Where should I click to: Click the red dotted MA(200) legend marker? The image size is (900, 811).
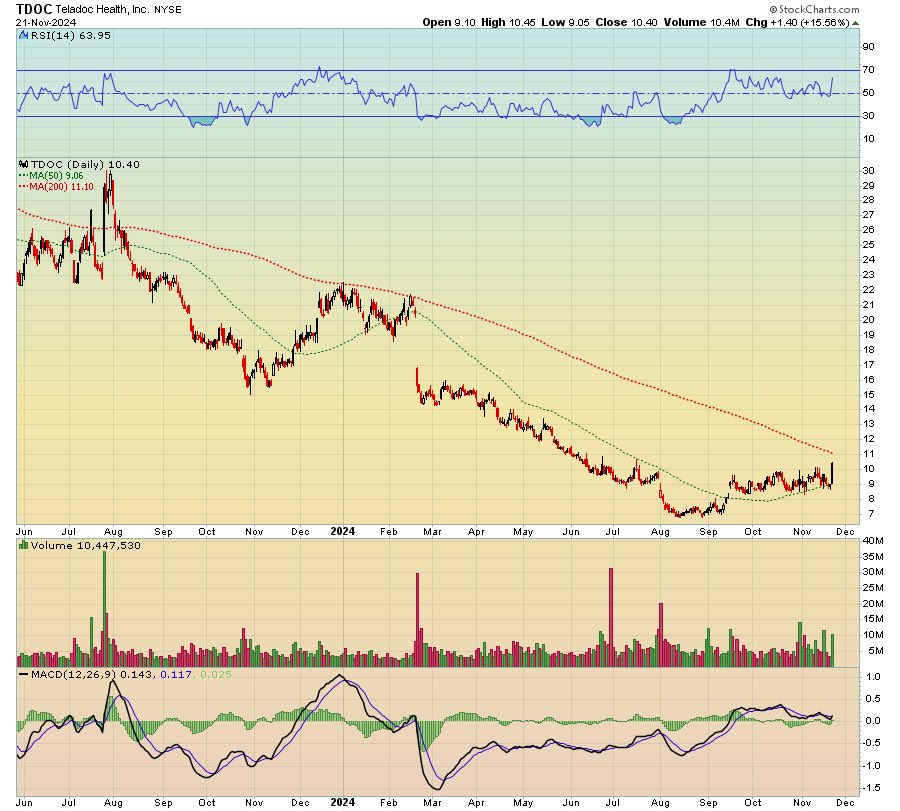pyautogui.click(x=24, y=184)
